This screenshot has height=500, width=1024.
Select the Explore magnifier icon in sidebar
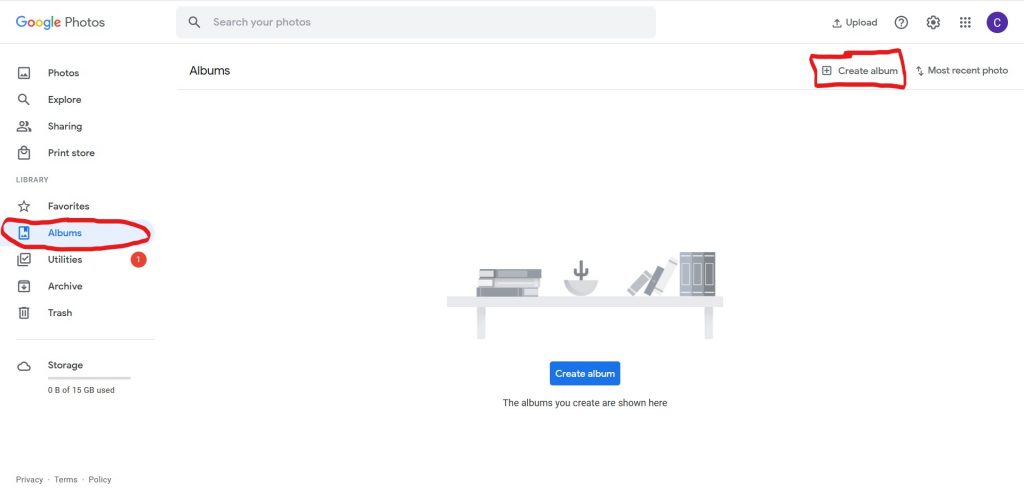24,100
